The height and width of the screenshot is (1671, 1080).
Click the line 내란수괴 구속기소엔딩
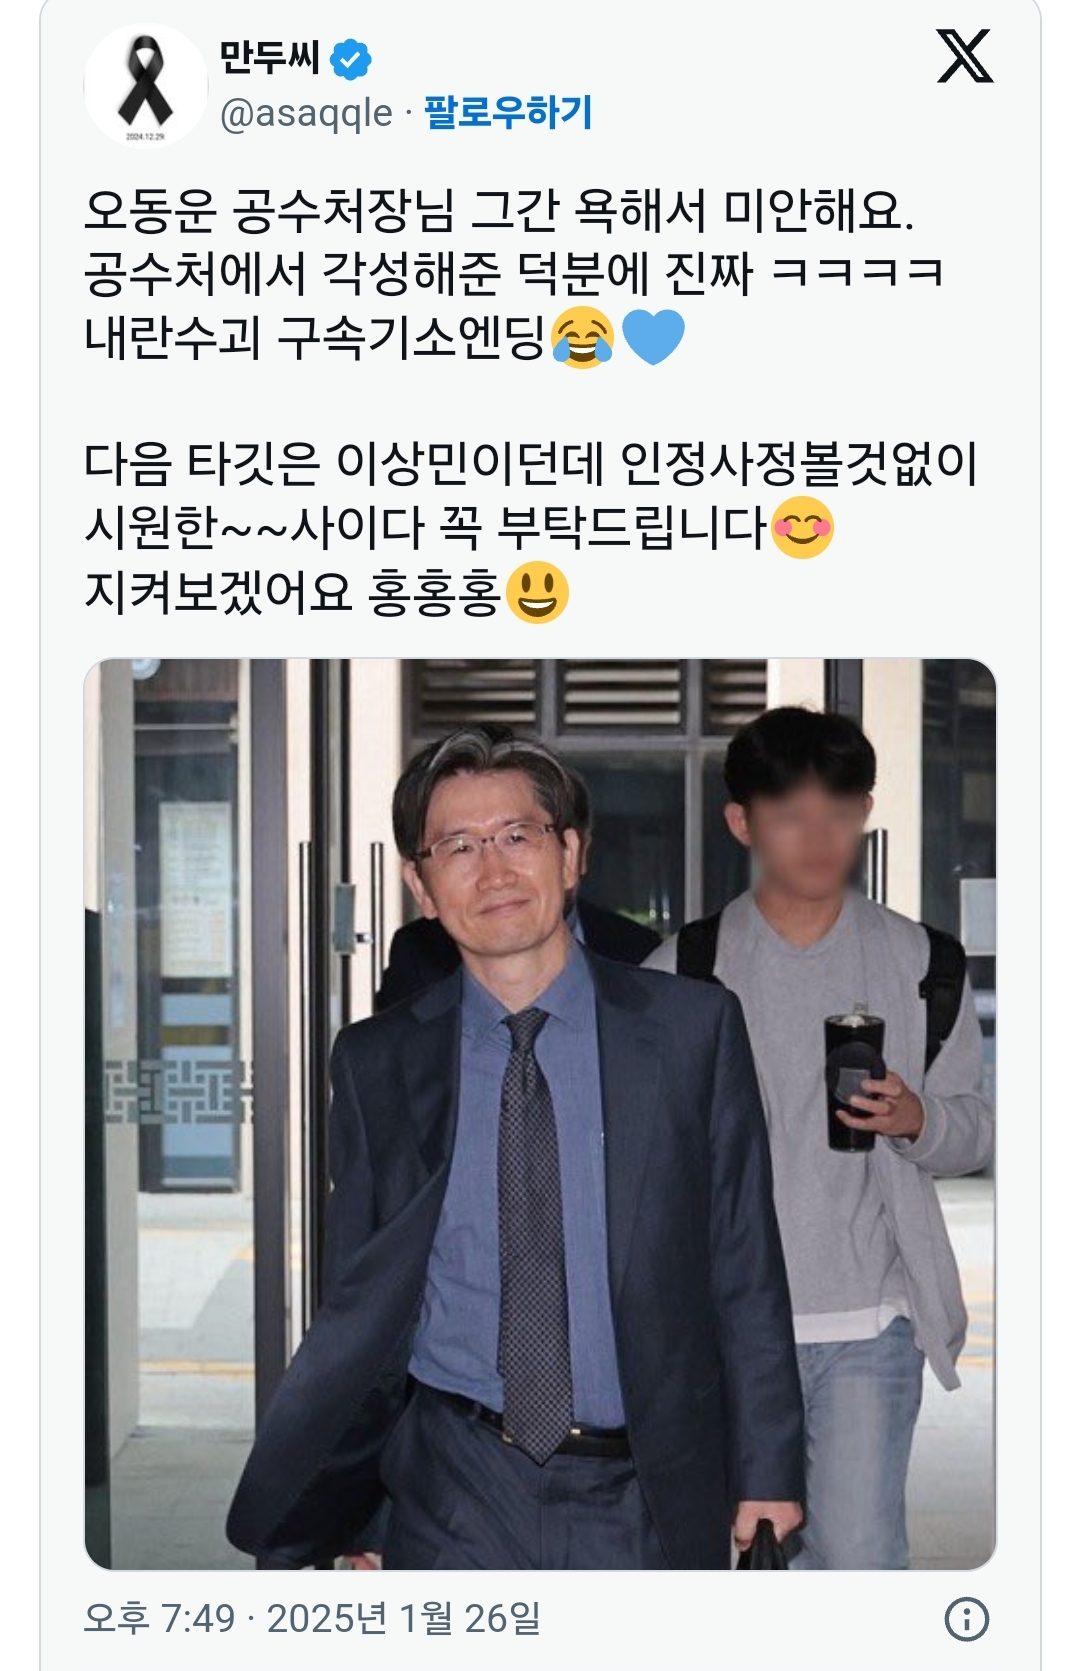click(385, 338)
